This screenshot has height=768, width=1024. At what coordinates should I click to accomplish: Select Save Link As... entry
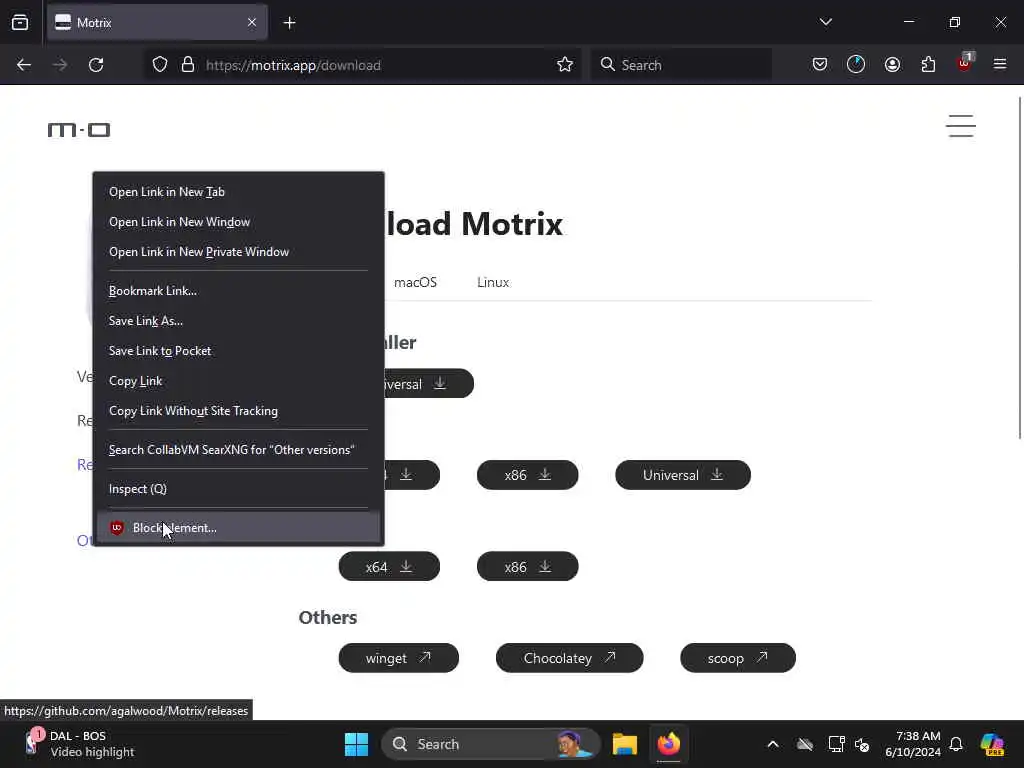point(238,321)
